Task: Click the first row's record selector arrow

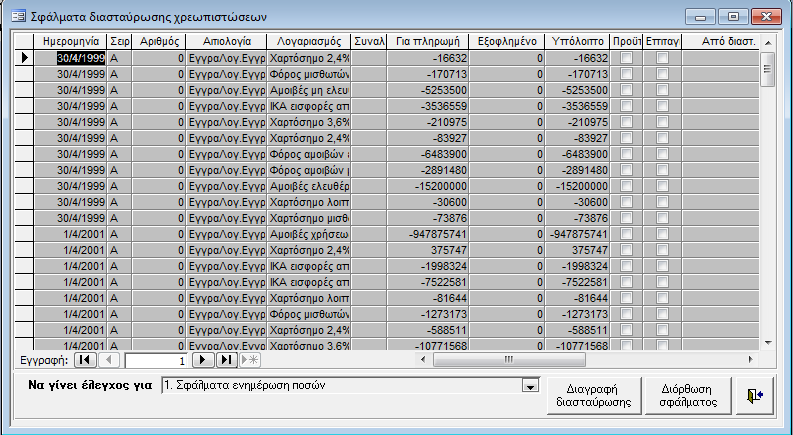Action: (23, 59)
